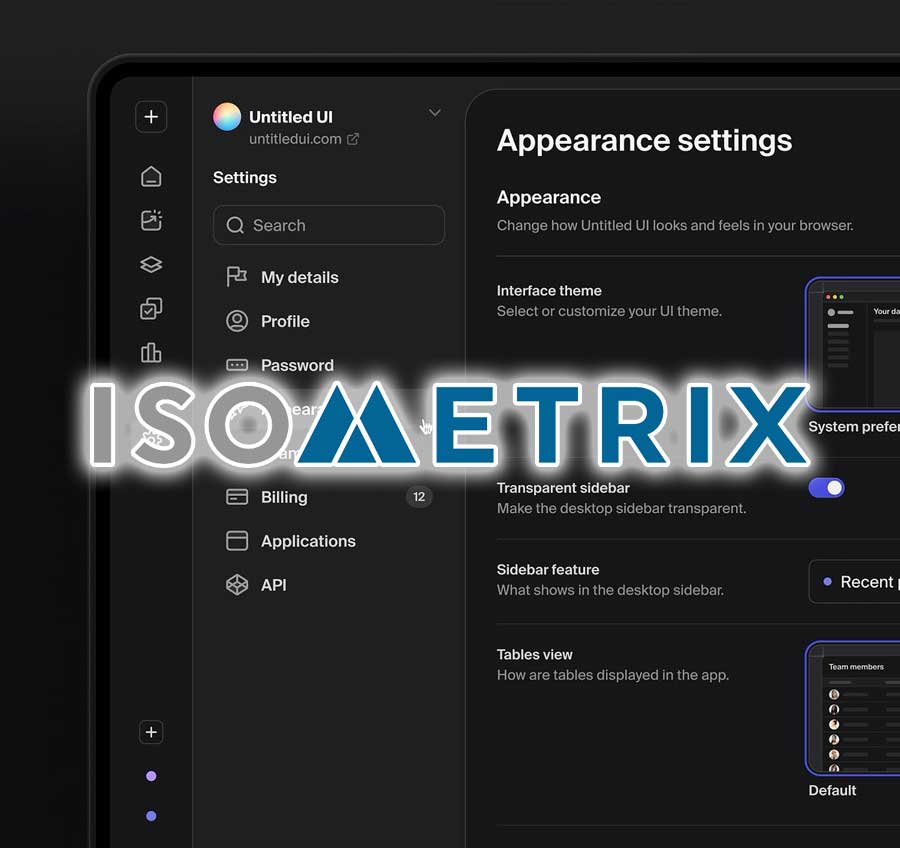Click the external link icon beside untitledui.com
This screenshot has width=900, height=848.
click(x=353, y=139)
